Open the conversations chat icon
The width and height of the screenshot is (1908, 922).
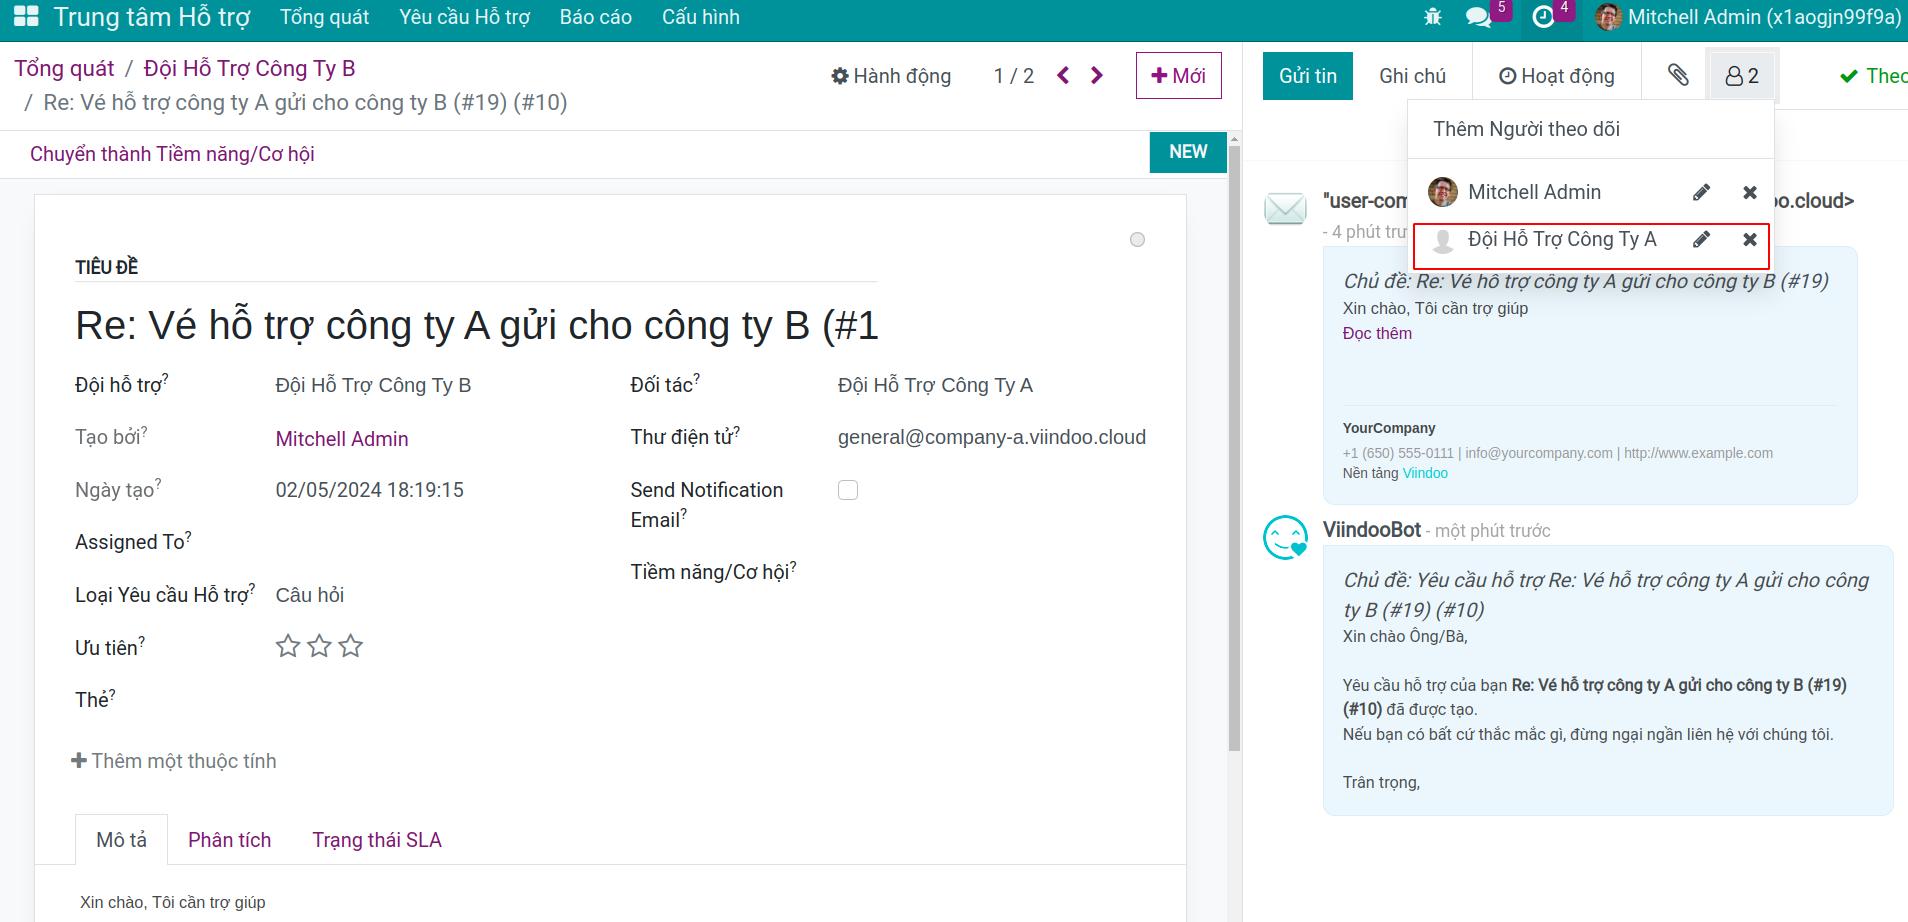[x=1478, y=18]
